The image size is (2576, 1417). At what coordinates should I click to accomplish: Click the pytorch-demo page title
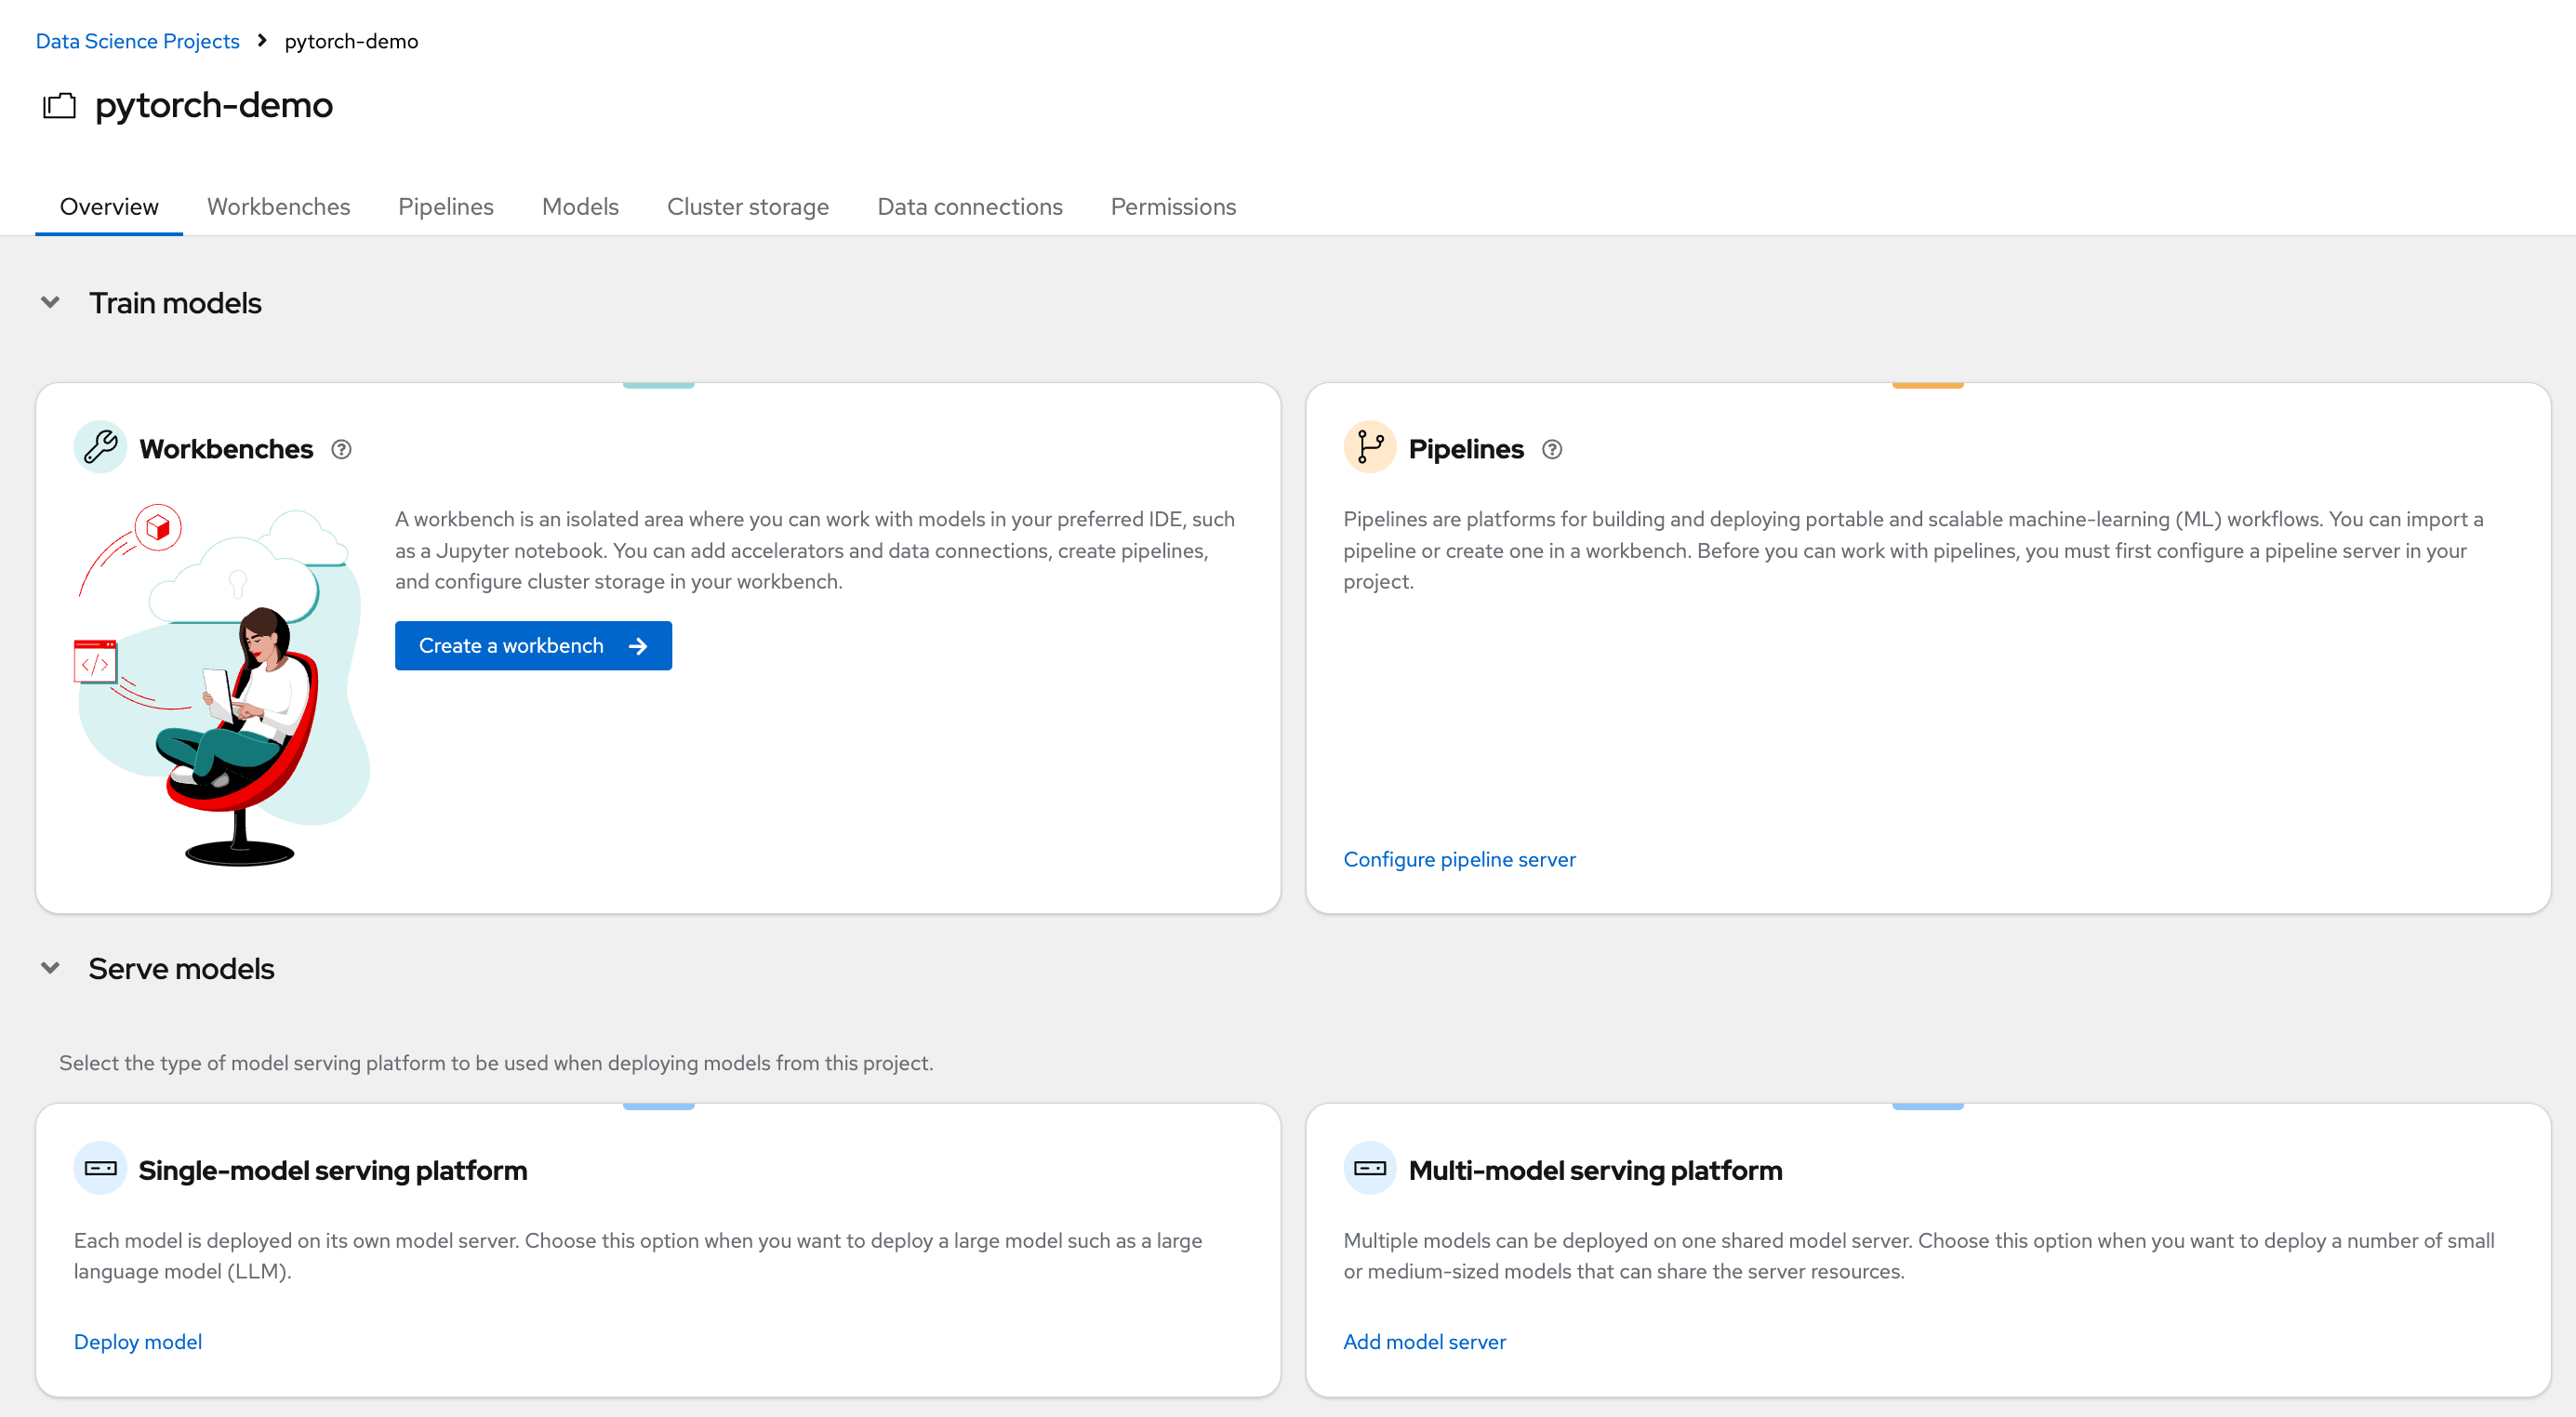214,105
